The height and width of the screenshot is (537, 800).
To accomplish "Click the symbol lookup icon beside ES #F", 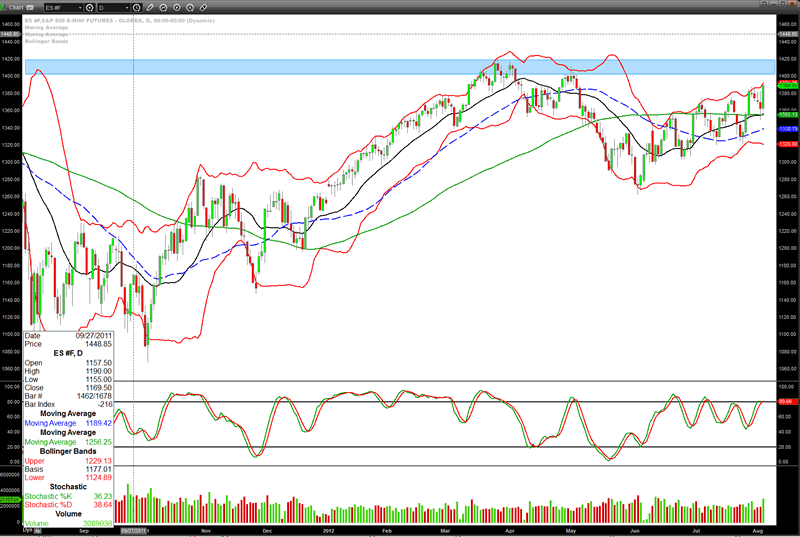I will (90, 8).
